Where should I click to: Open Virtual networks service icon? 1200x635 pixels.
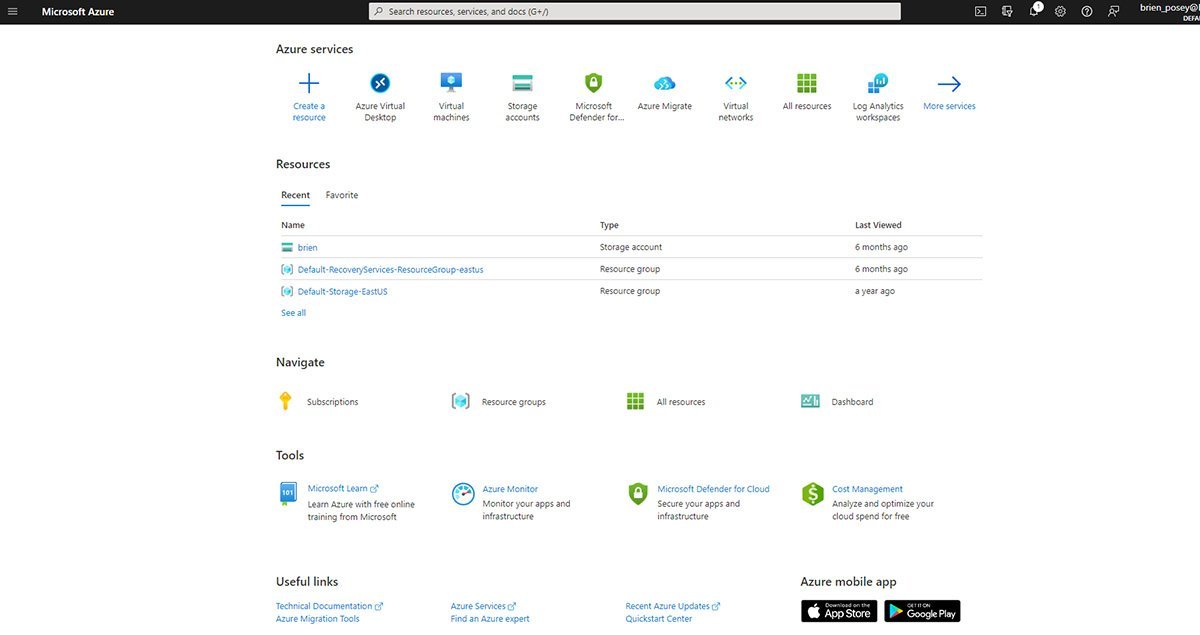tap(736, 84)
